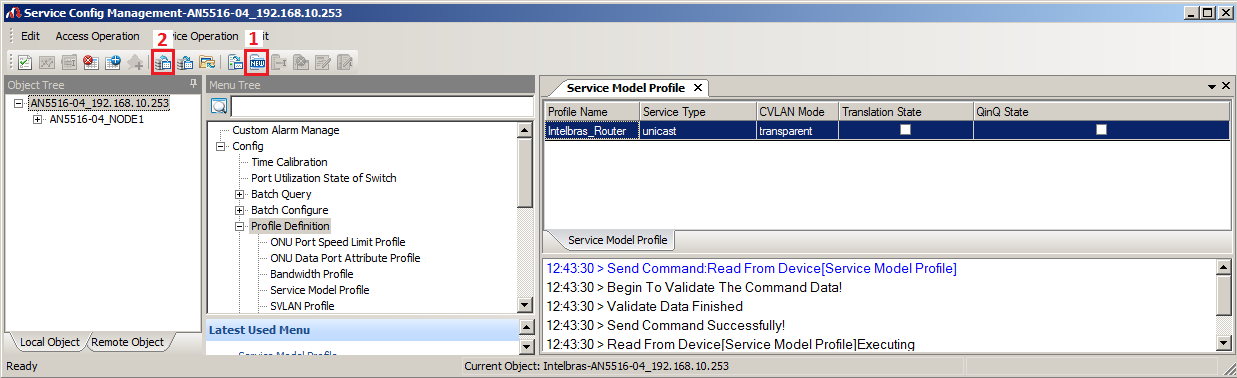This screenshot has height=378, width=1237.
Task: Collapse the Profile Definition node
Action: pos(240,226)
